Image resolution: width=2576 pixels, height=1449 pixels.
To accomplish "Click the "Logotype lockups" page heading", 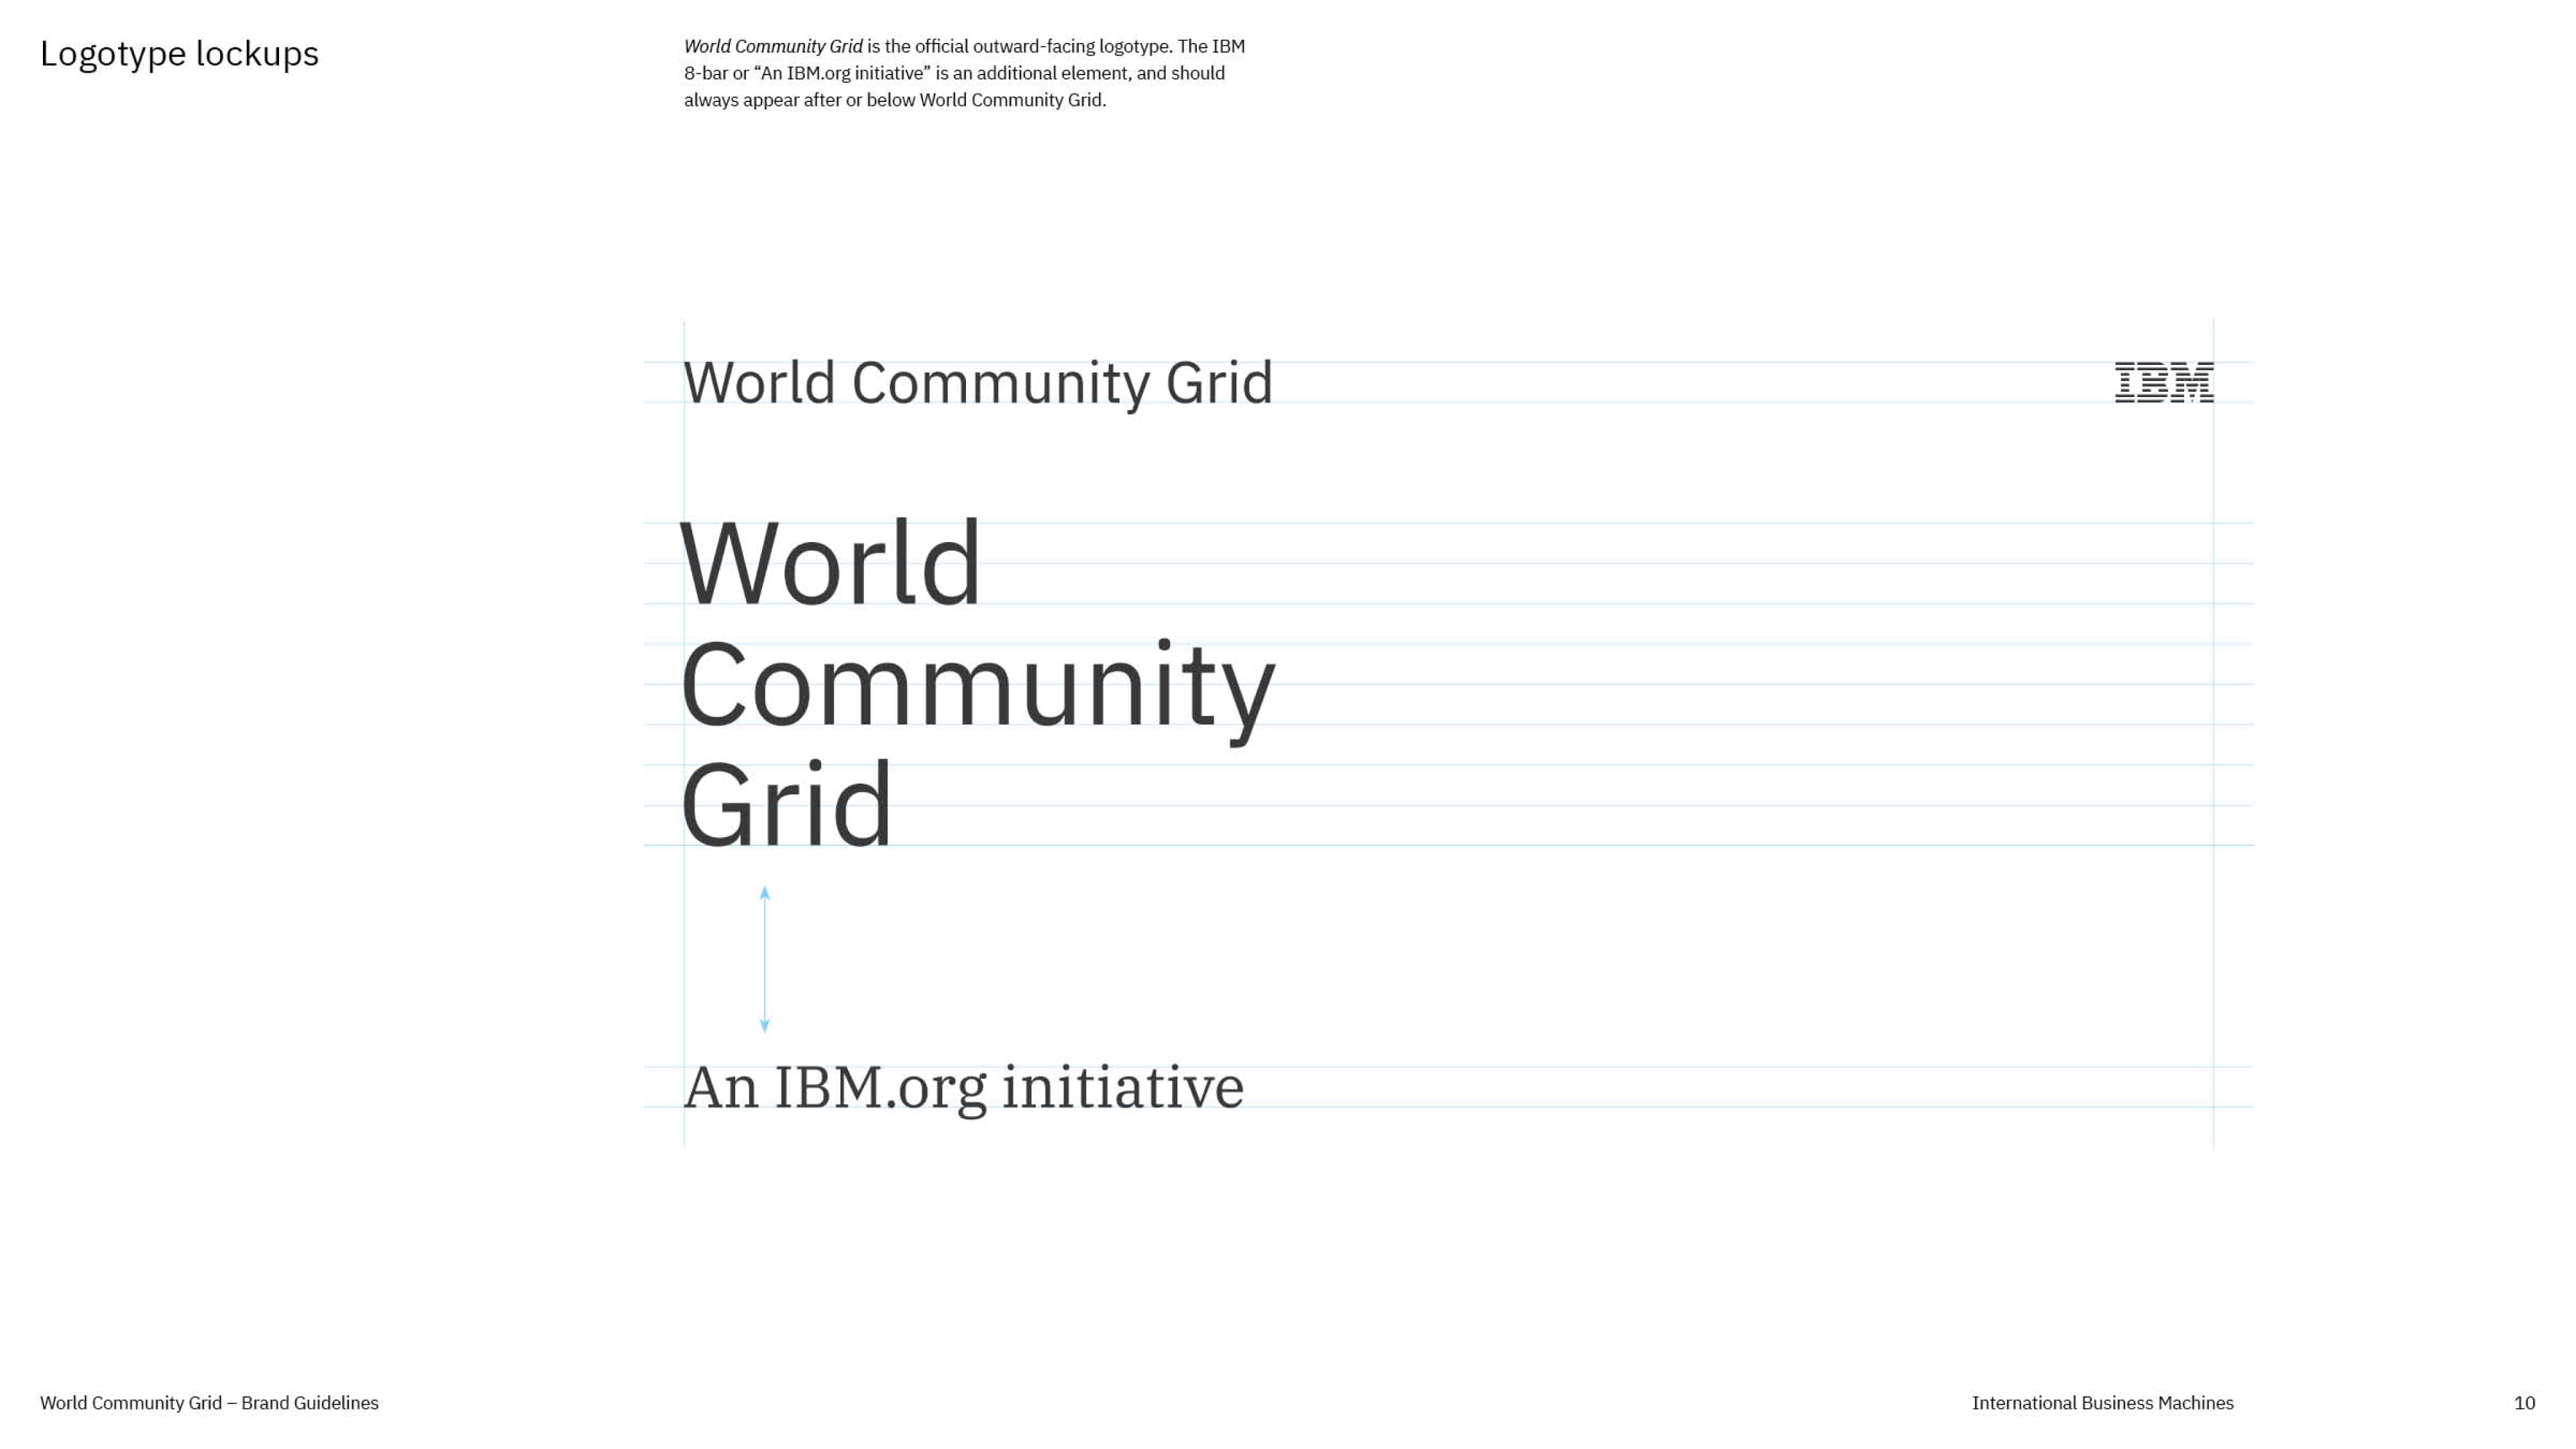I will [x=179, y=54].
